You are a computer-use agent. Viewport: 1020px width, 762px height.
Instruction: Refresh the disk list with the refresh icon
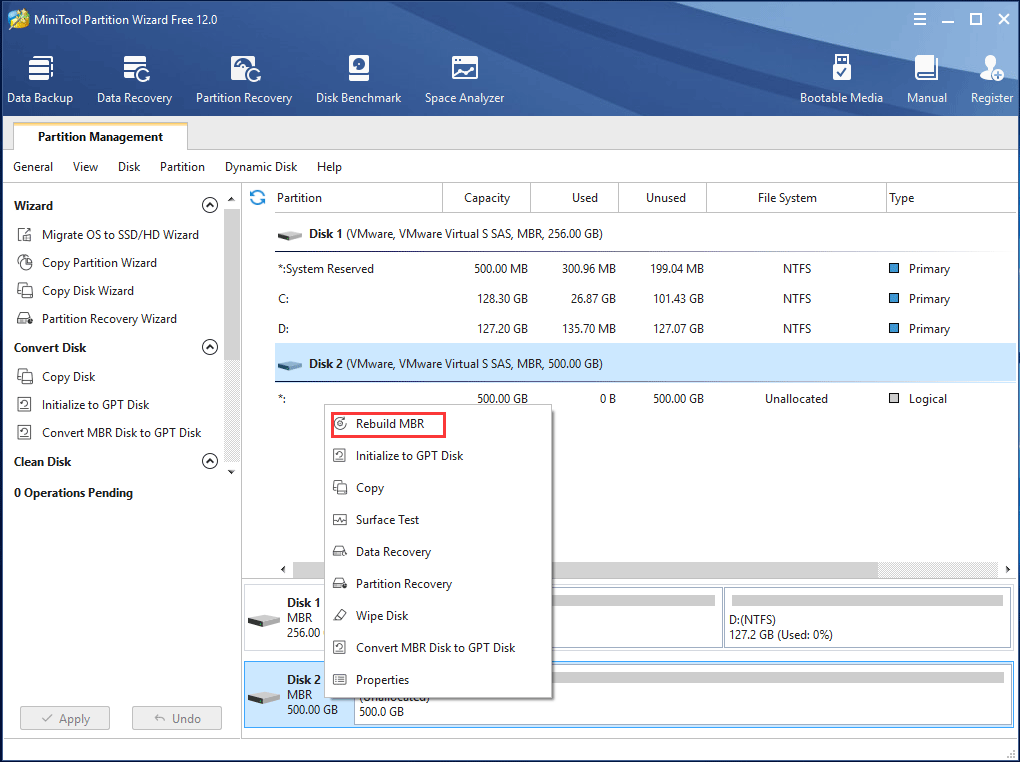point(257,197)
